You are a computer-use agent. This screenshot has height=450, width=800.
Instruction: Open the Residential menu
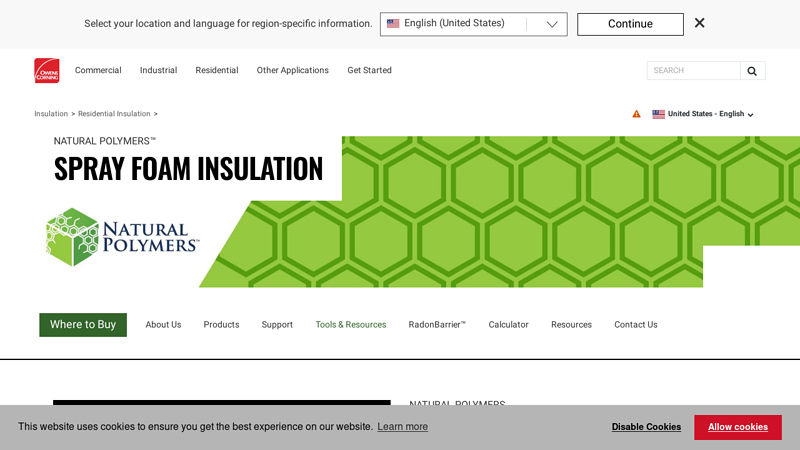[x=217, y=70]
